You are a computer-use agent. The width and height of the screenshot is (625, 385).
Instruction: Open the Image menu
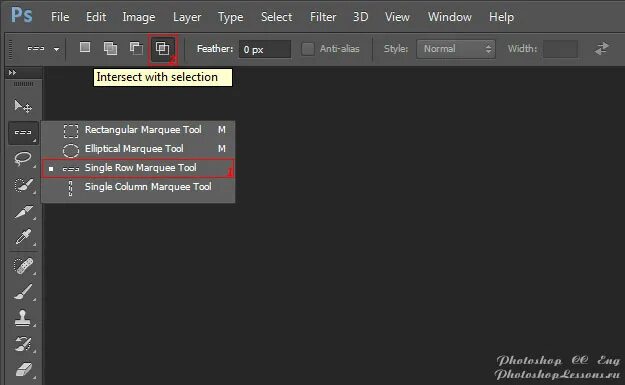tap(139, 17)
